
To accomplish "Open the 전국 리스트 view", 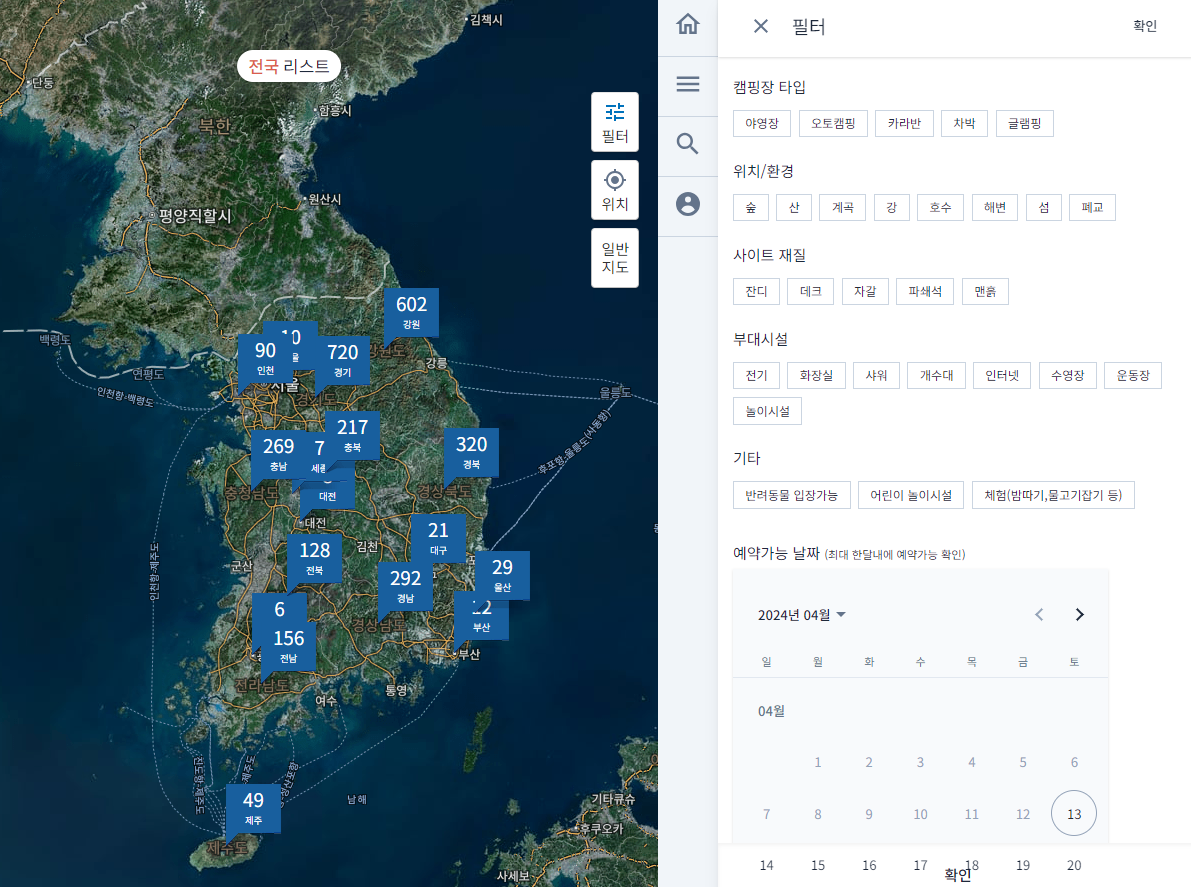I will pos(289,66).
